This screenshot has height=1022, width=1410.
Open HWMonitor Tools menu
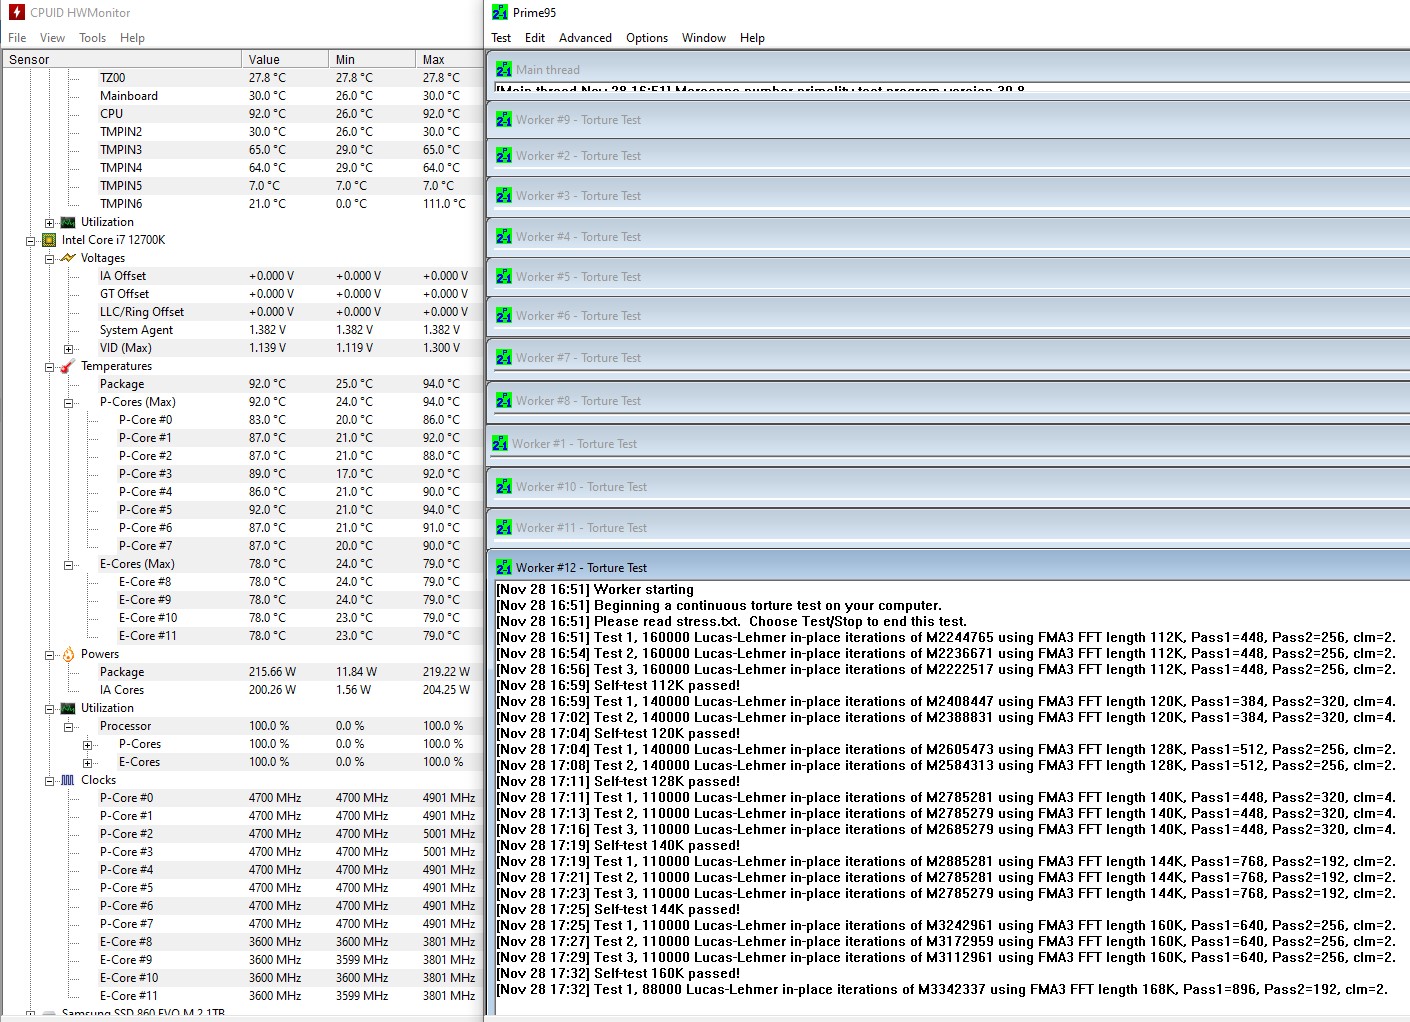coord(93,38)
